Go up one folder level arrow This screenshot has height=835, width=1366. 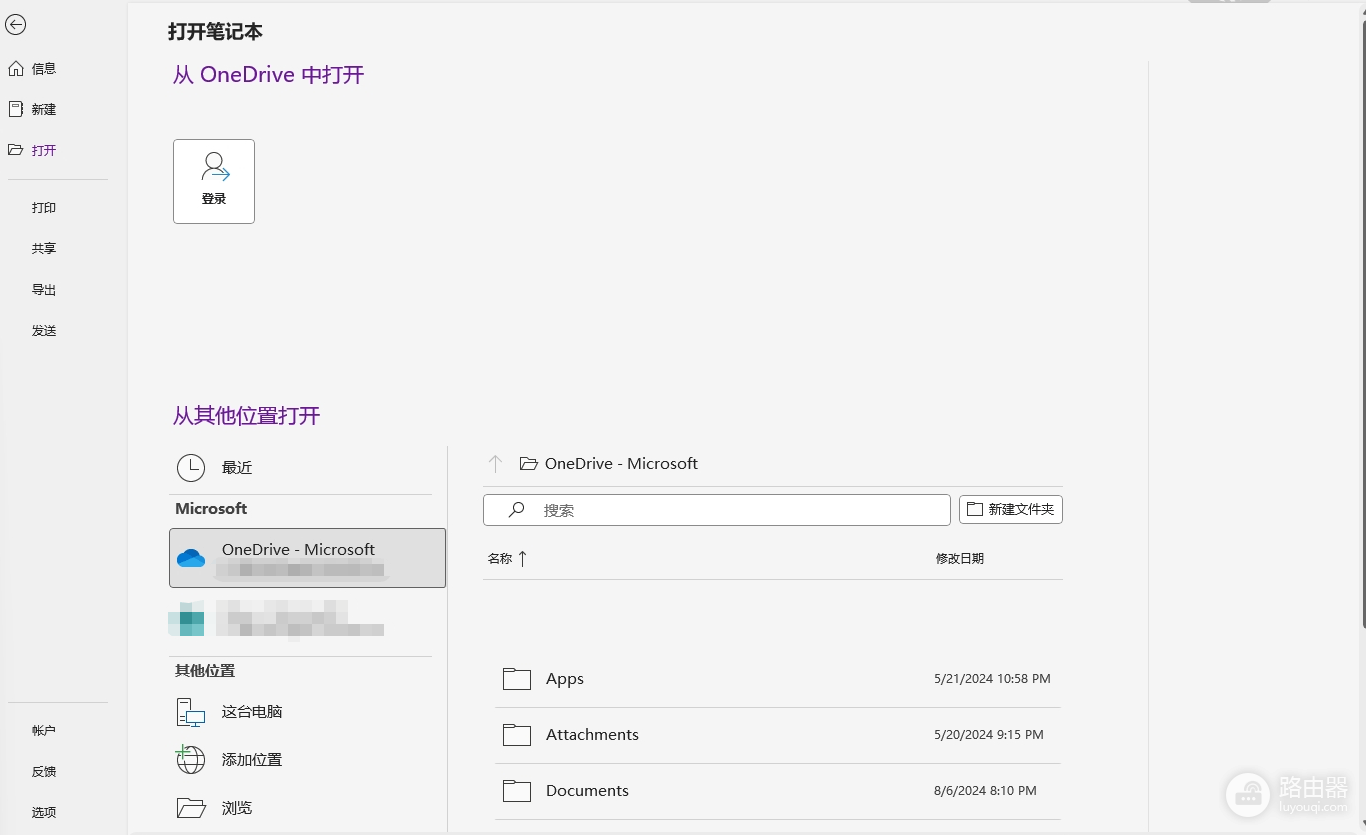pos(495,464)
